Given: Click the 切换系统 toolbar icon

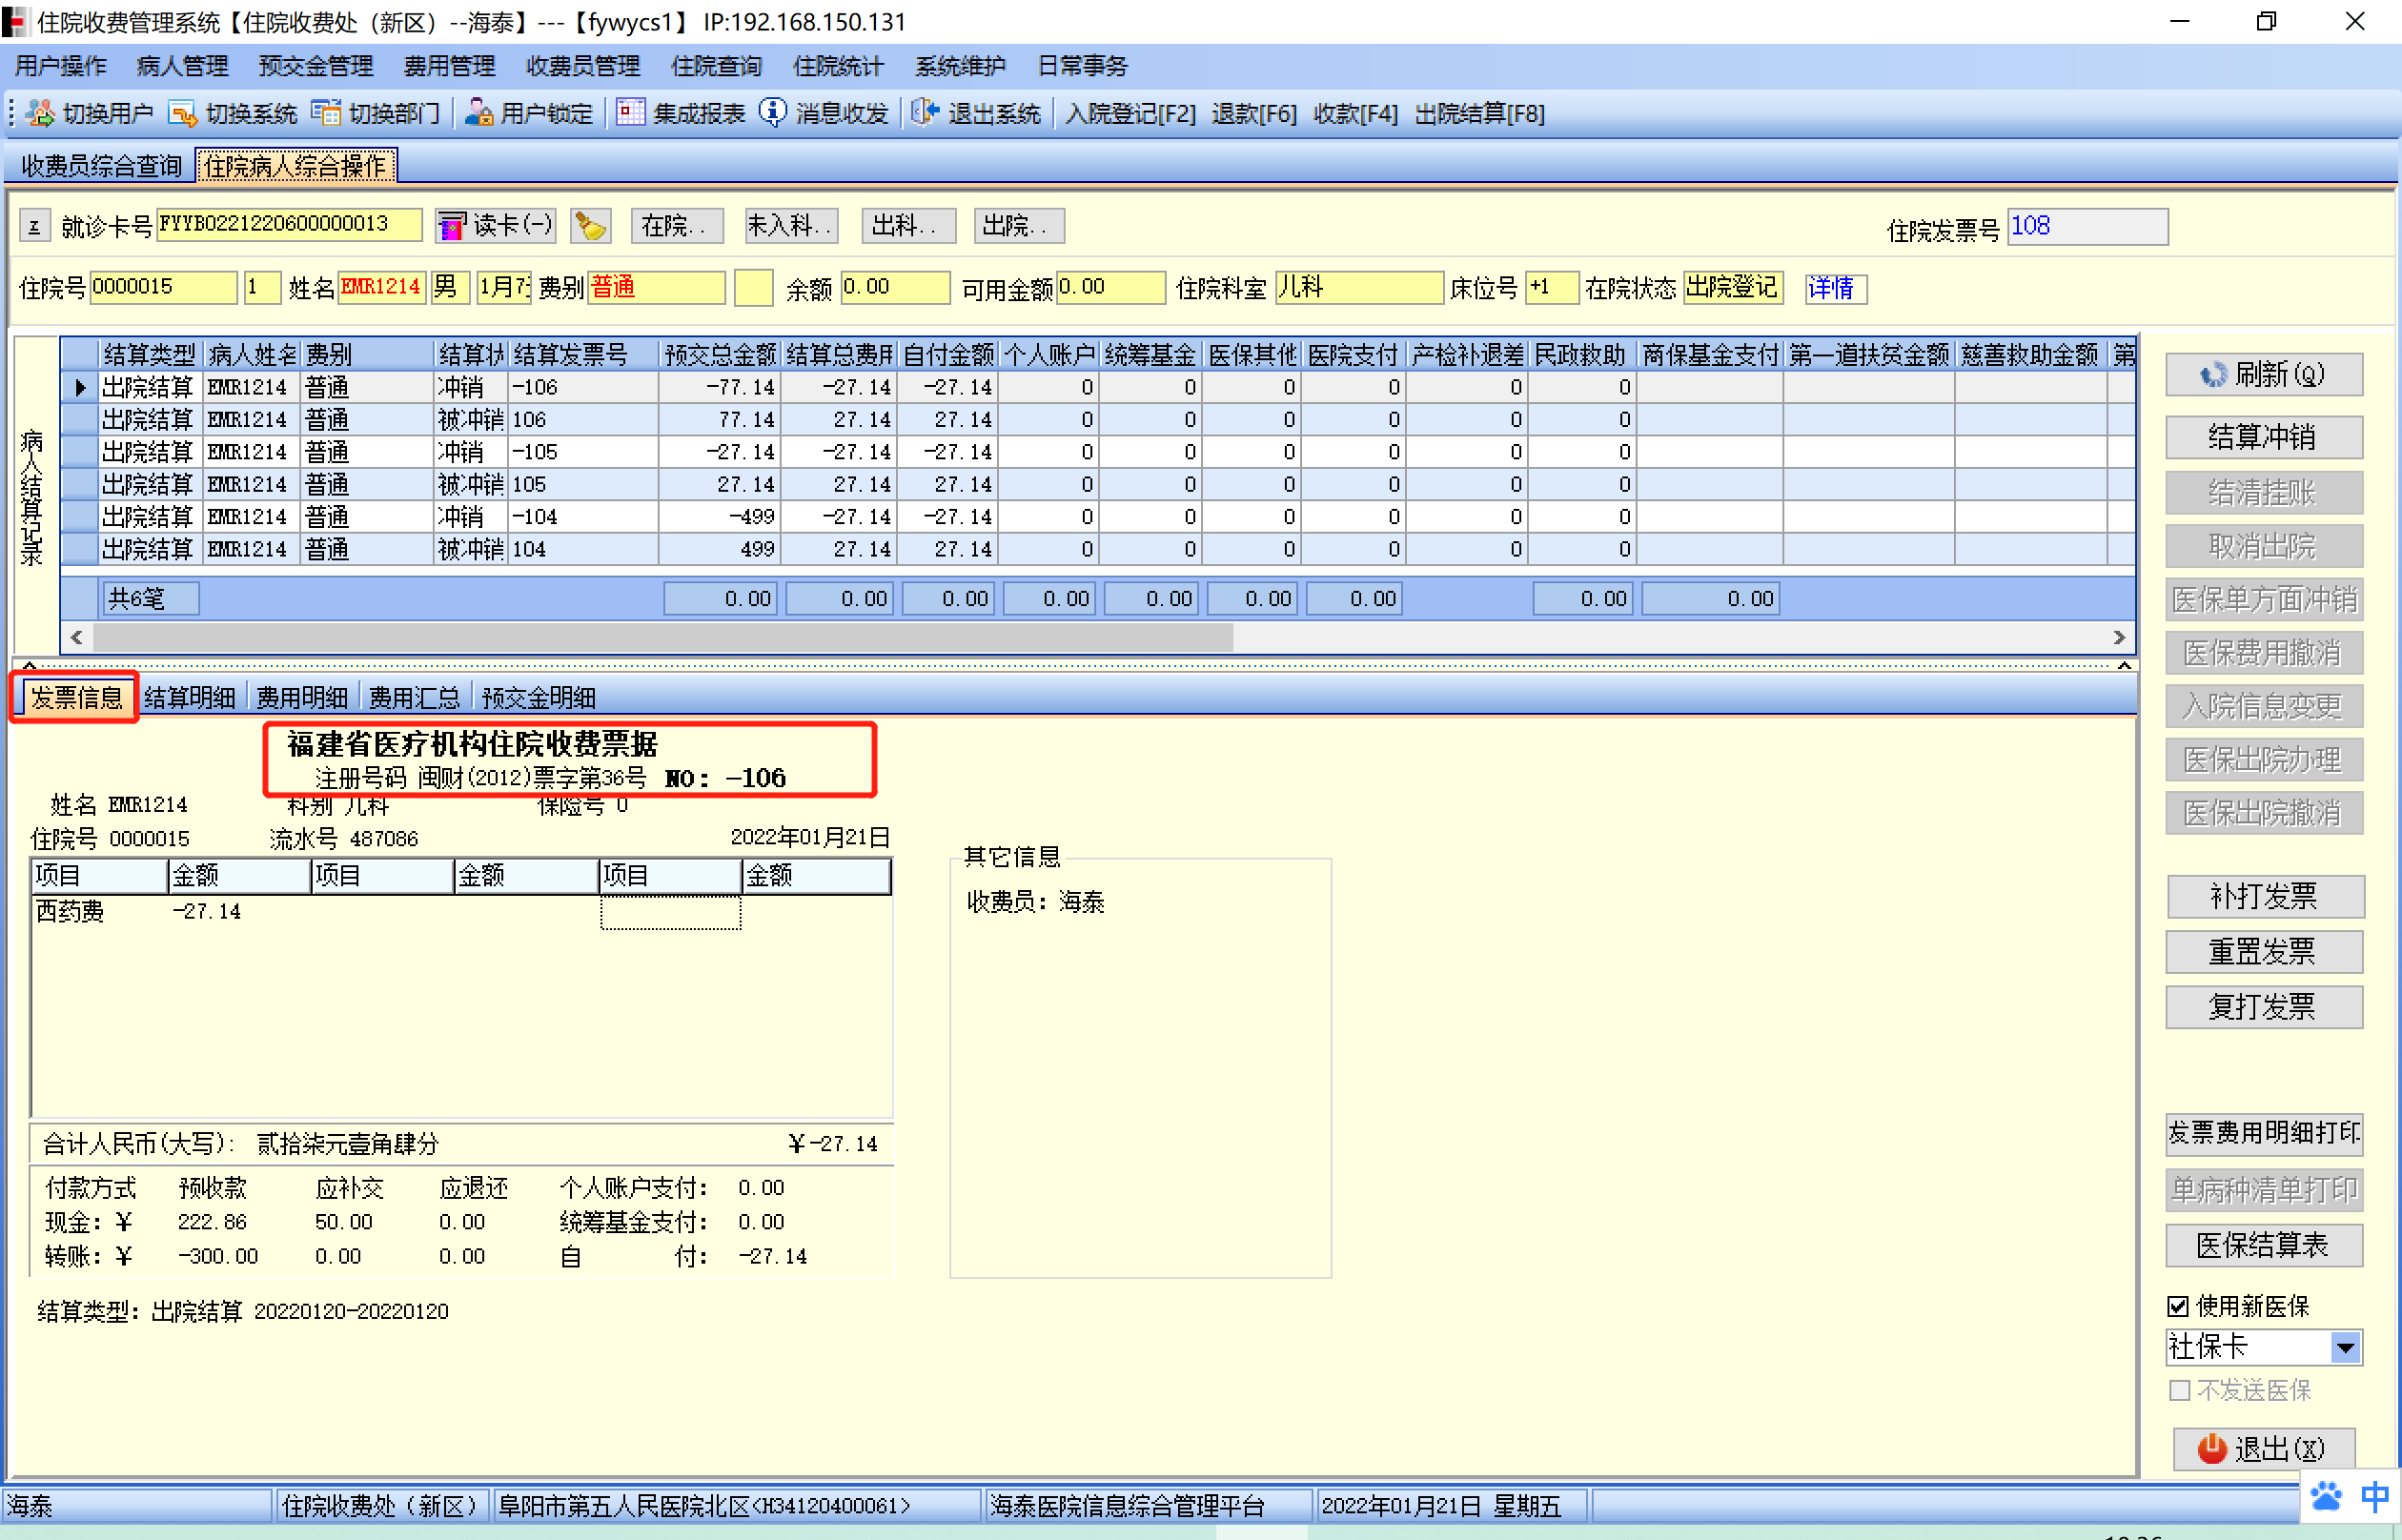Looking at the screenshot, I should pyautogui.click(x=183, y=113).
